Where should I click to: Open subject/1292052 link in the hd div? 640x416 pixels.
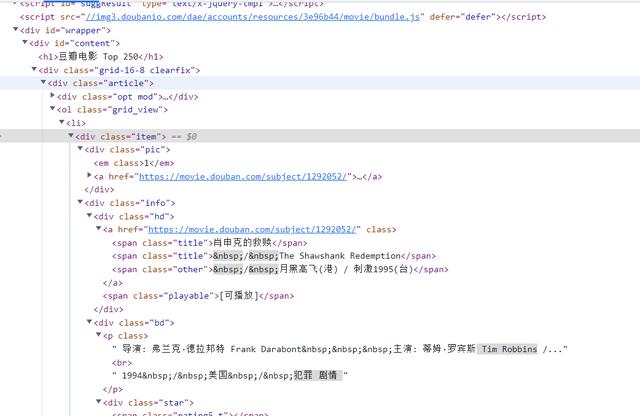tap(252, 229)
